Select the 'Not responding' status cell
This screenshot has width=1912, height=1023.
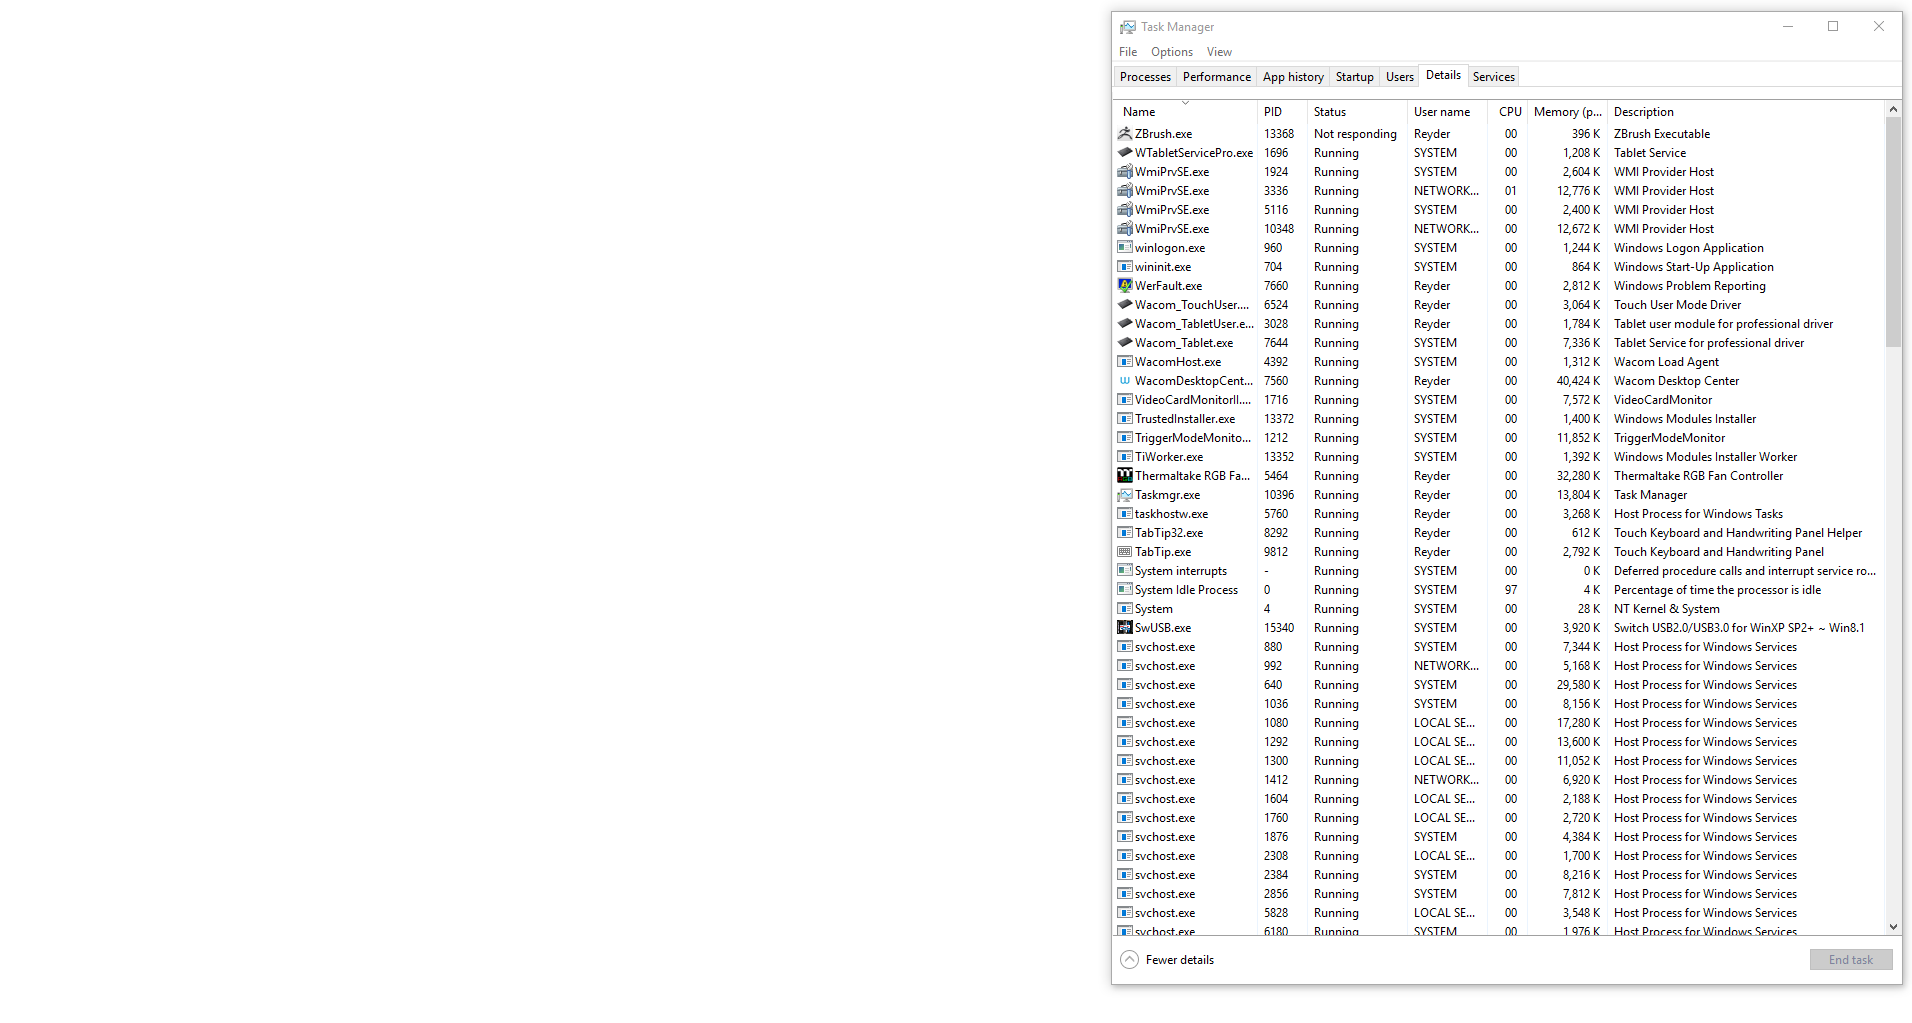[x=1355, y=134]
